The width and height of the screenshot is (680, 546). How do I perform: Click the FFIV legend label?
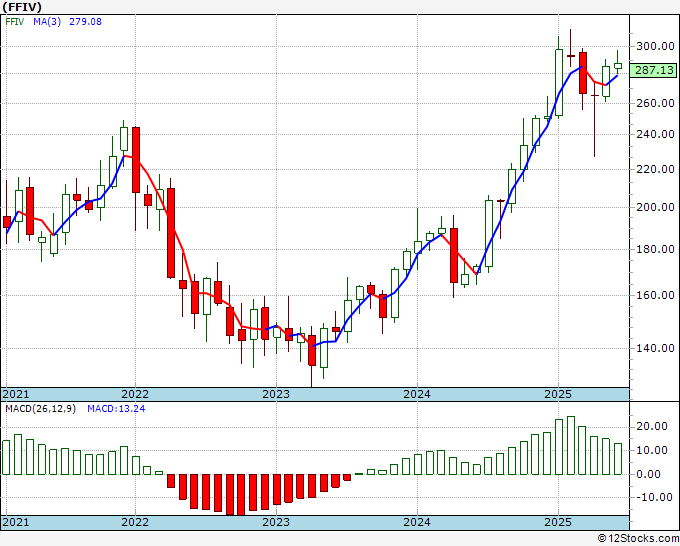click(15, 21)
